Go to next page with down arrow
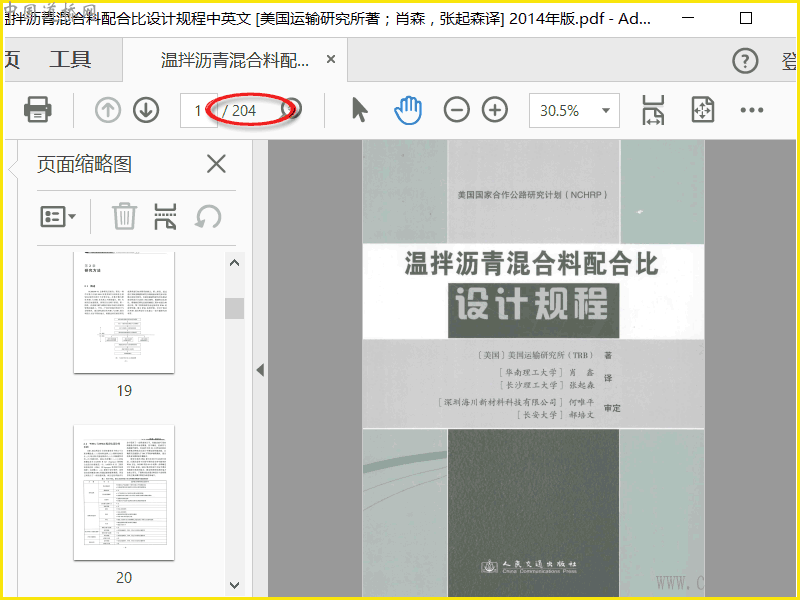 pos(146,110)
